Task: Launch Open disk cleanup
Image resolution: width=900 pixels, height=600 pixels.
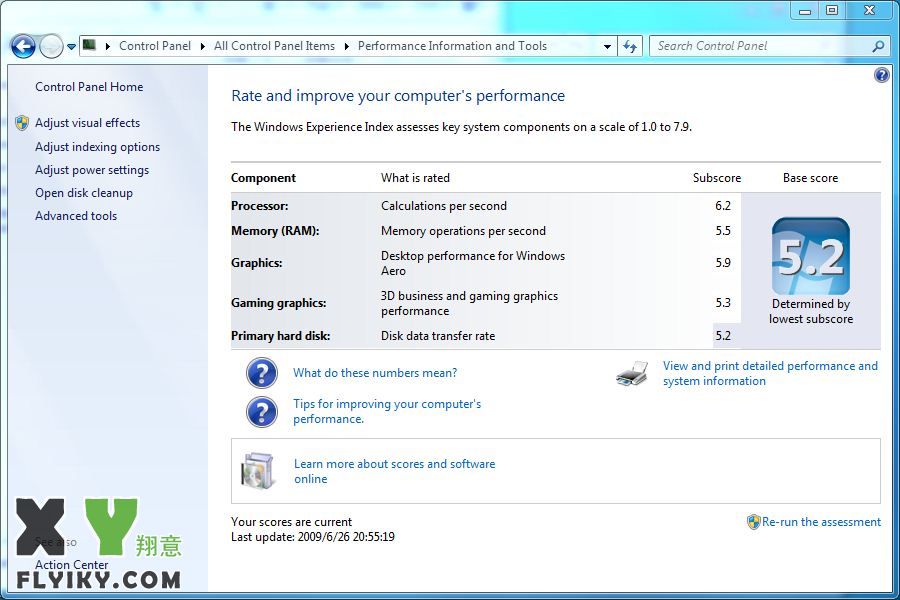Action: point(84,193)
